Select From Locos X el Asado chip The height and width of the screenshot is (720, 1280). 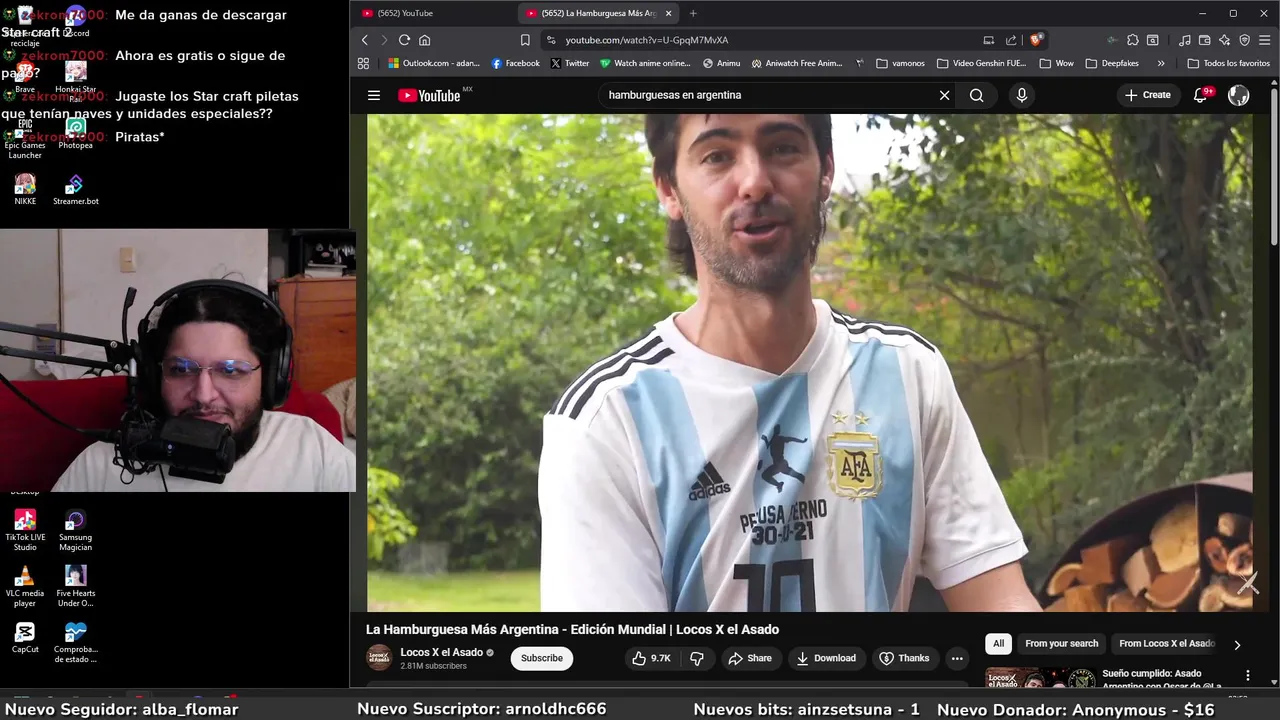pyautogui.click(x=1167, y=644)
